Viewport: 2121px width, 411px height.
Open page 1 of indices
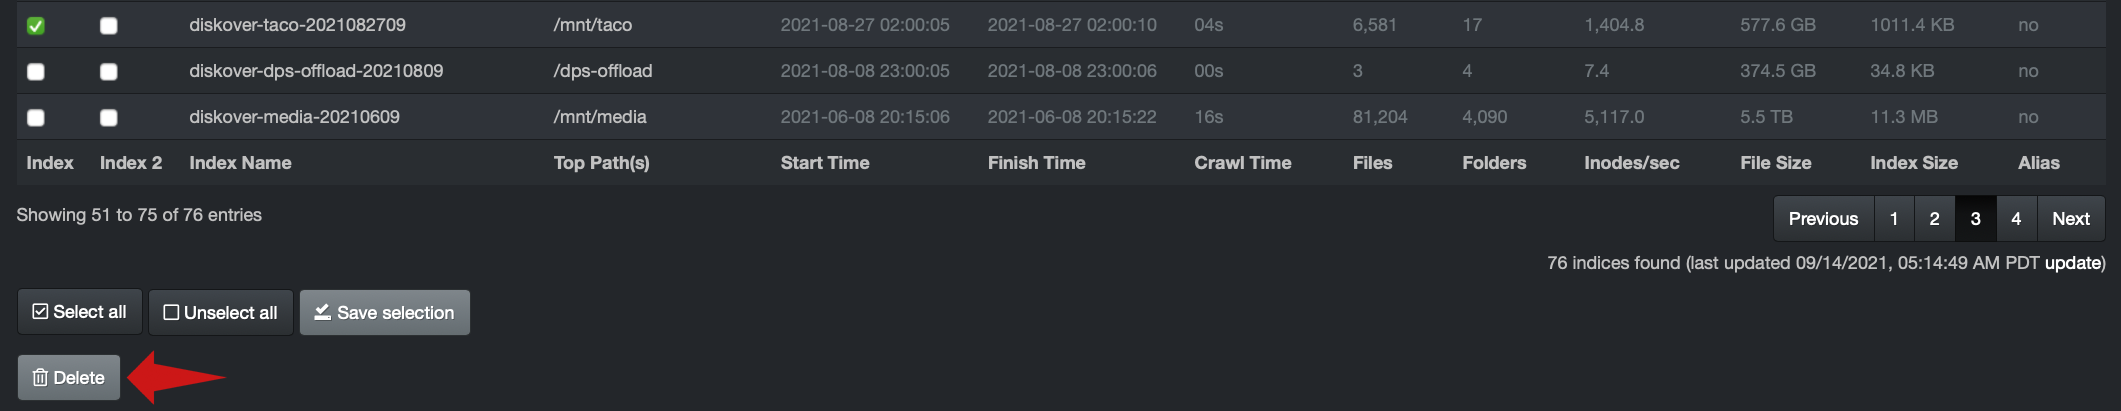pyautogui.click(x=1894, y=219)
